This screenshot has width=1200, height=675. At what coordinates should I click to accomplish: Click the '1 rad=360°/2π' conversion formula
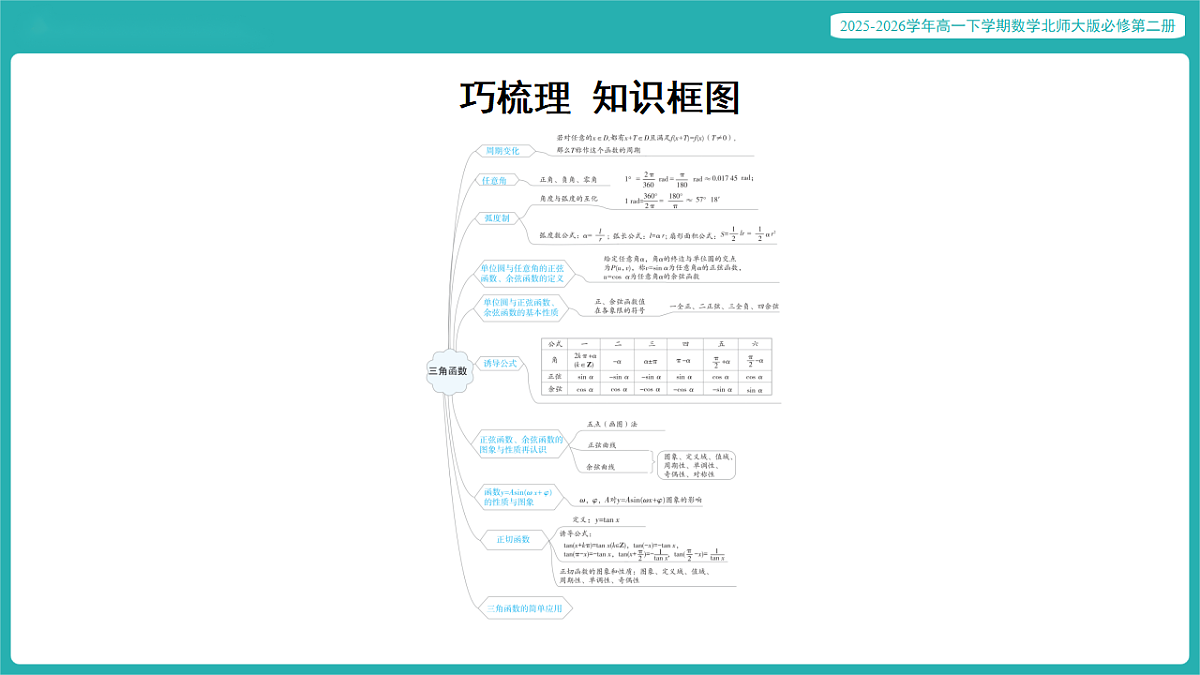(x=671, y=200)
